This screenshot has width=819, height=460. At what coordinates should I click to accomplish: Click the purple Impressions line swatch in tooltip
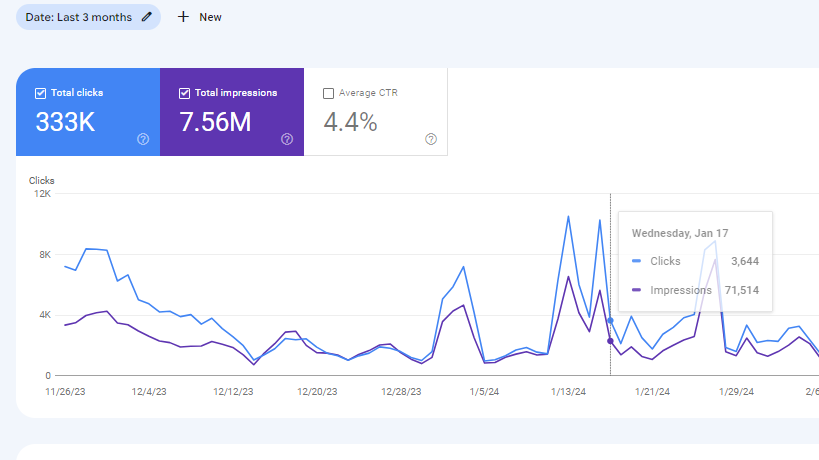(638, 290)
